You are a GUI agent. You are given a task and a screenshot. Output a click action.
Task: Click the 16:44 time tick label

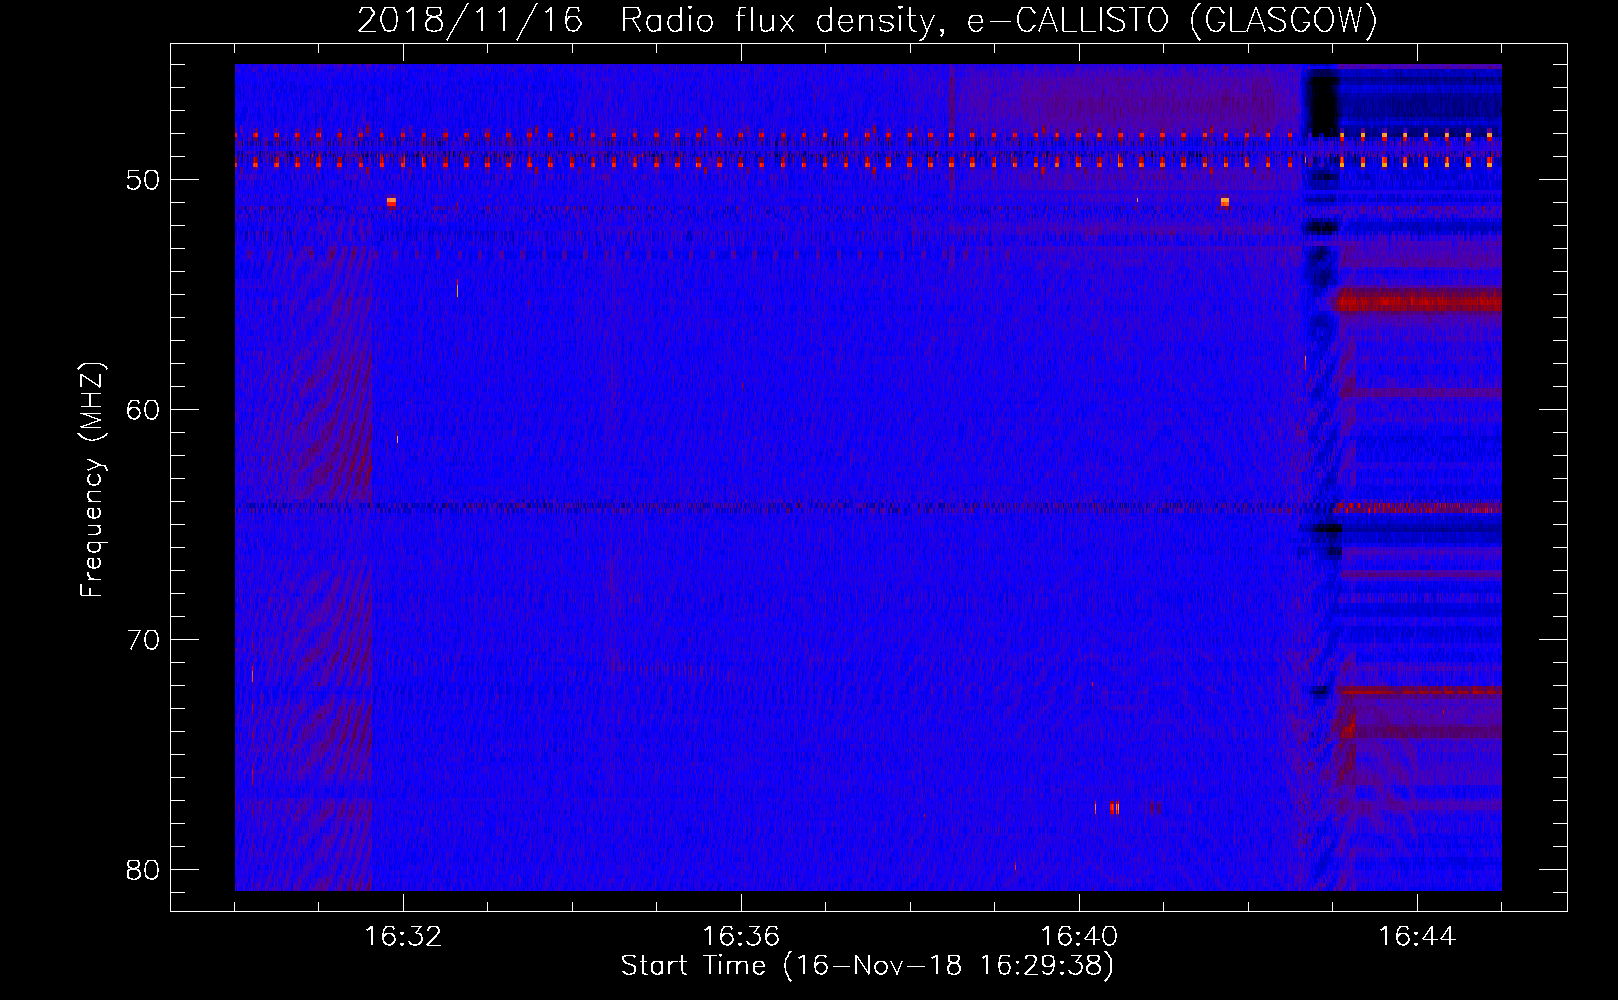[1417, 937]
